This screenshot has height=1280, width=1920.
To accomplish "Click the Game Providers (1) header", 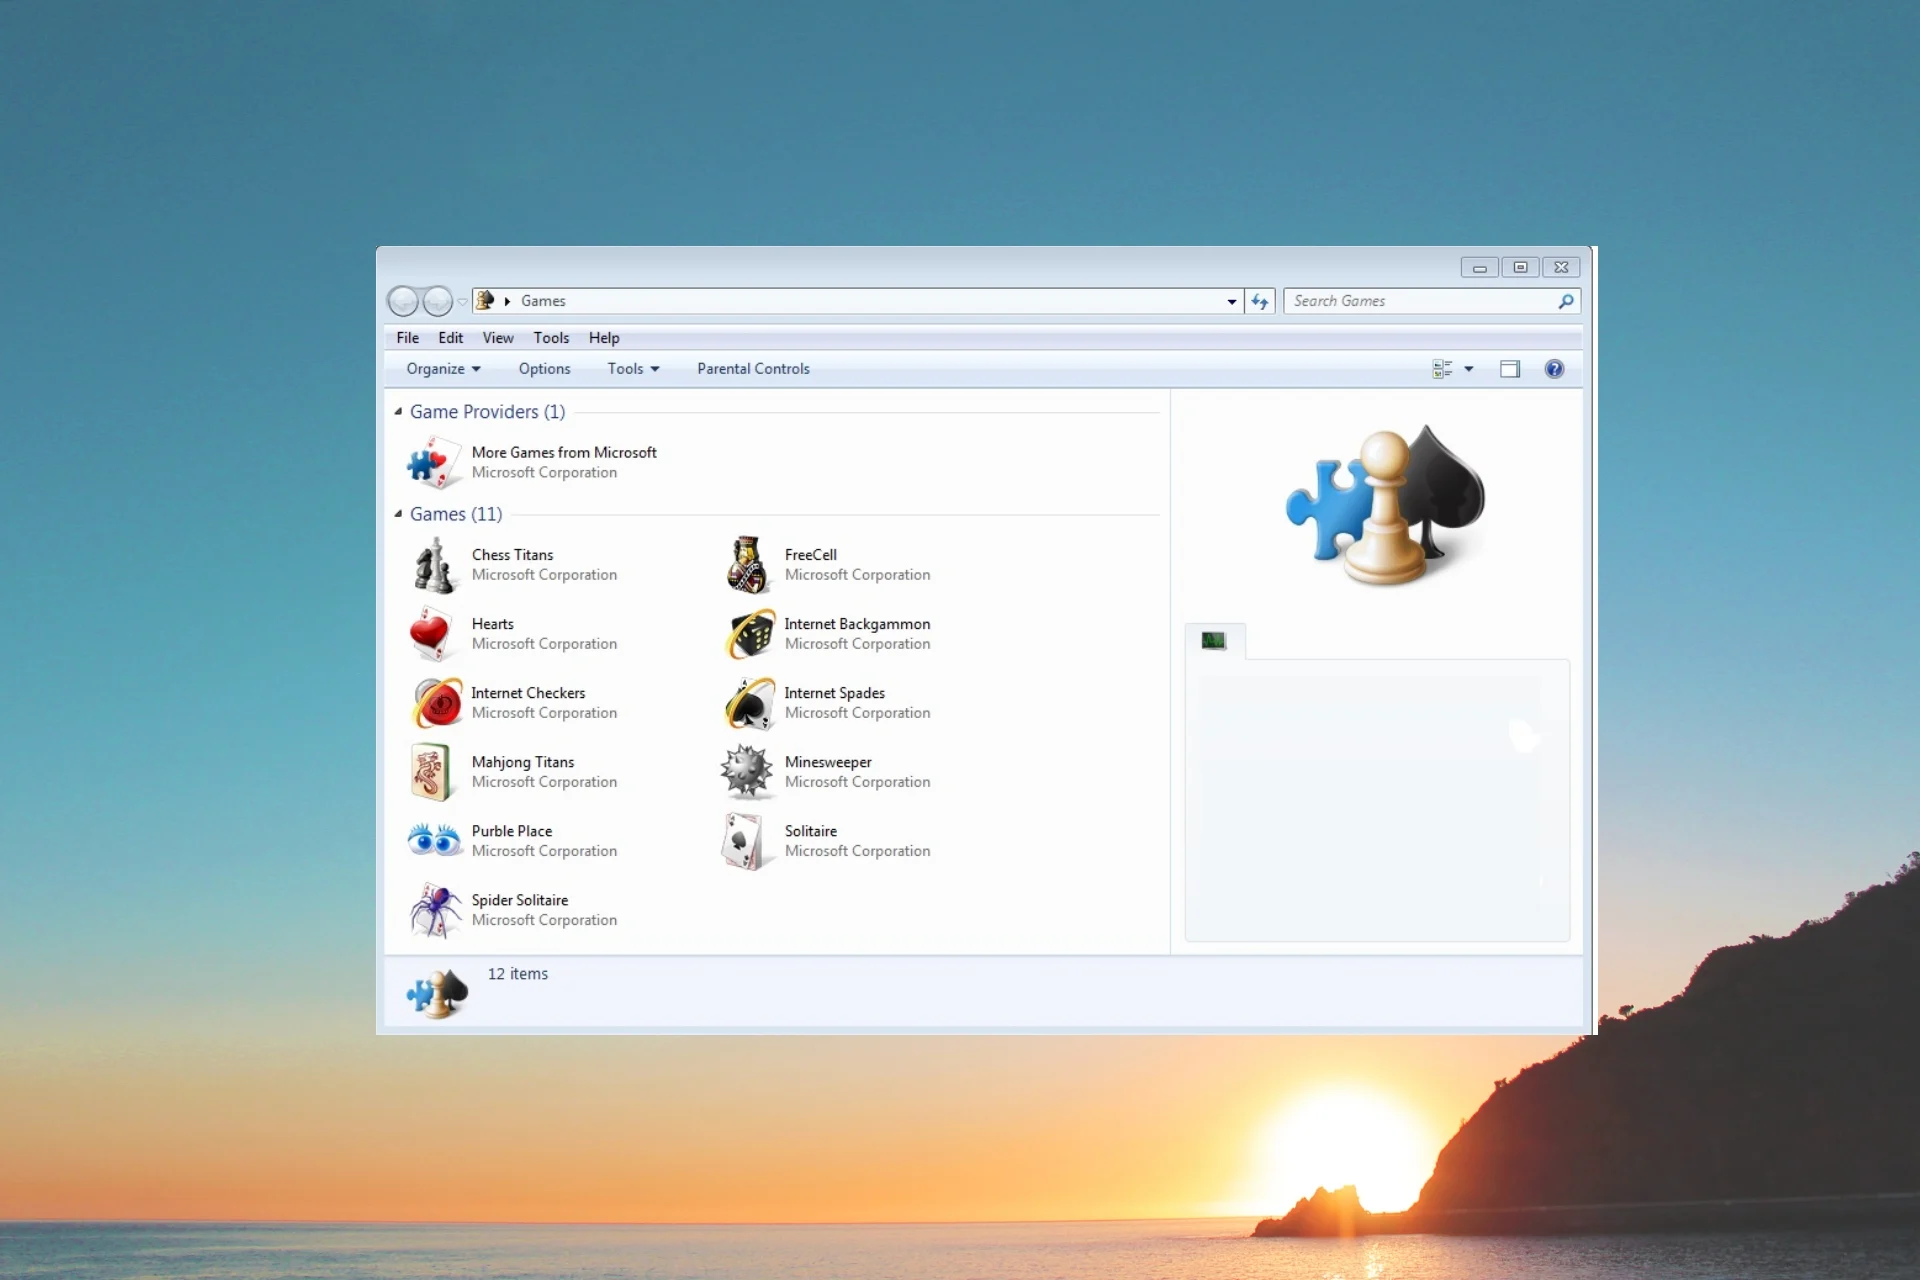I will tap(487, 412).
